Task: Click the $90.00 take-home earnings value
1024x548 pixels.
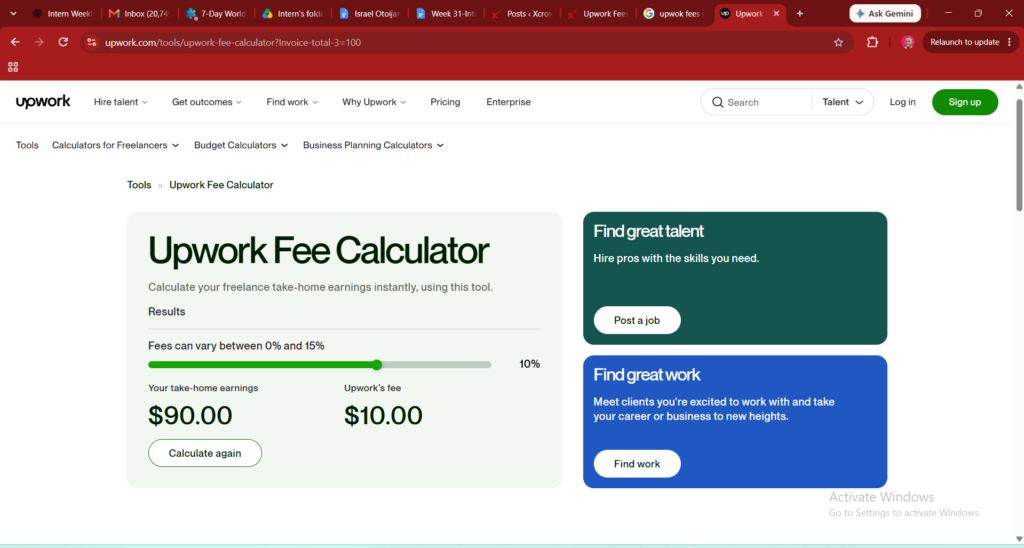Action: click(190, 415)
